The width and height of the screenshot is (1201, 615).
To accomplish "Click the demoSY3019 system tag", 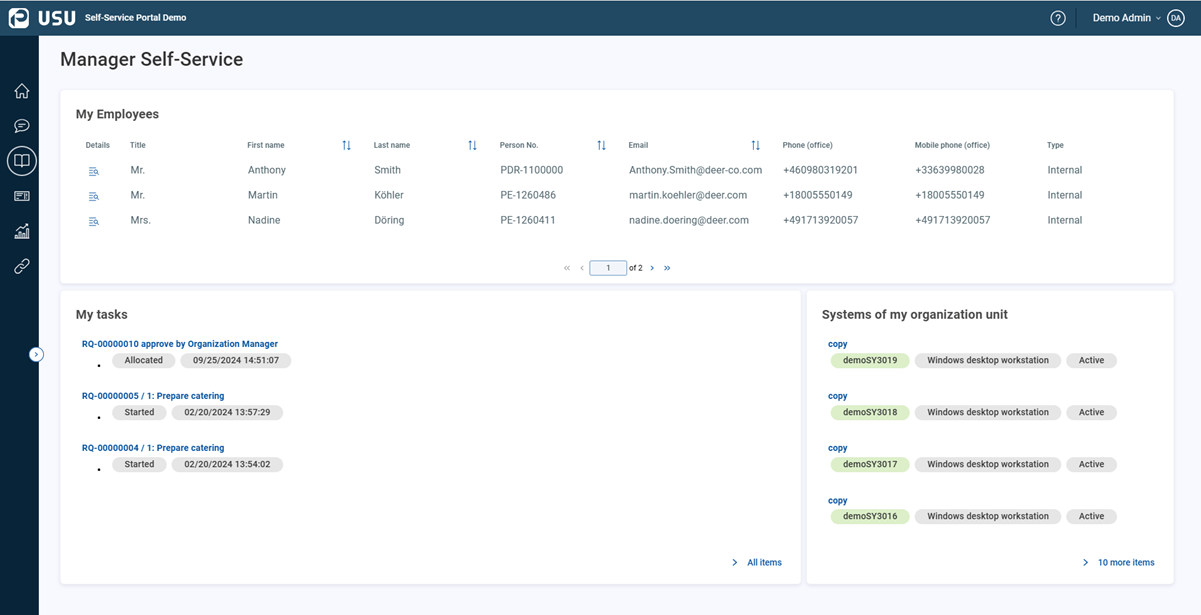I will pyautogui.click(x=870, y=360).
